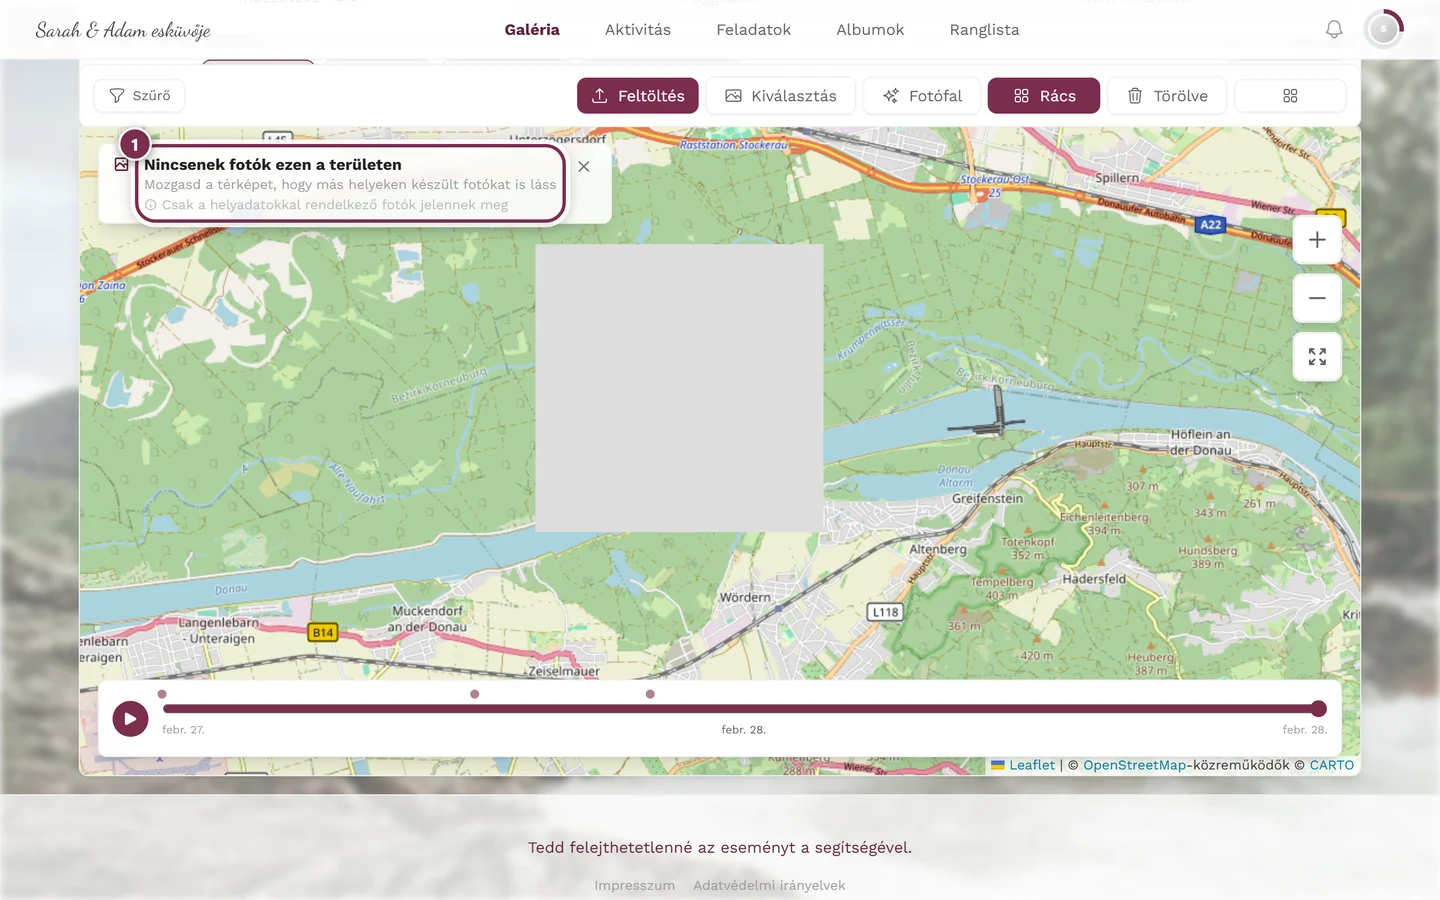Switch to Rács grid view
1440x900 pixels.
(x=1044, y=96)
